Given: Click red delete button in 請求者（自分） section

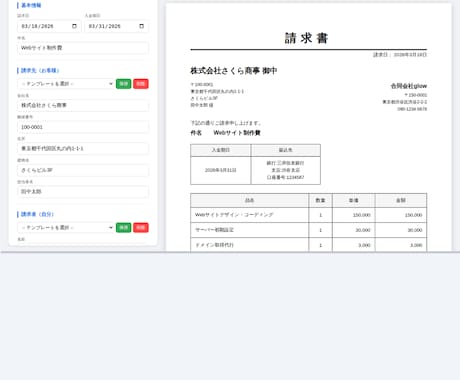Looking at the screenshot, I should pyautogui.click(x=141, y=227).
